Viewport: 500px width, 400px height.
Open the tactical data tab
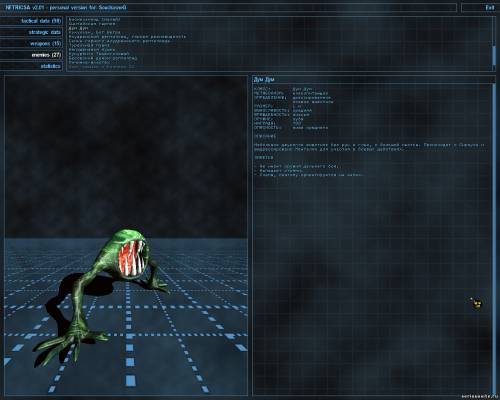[x=31, y=21]
